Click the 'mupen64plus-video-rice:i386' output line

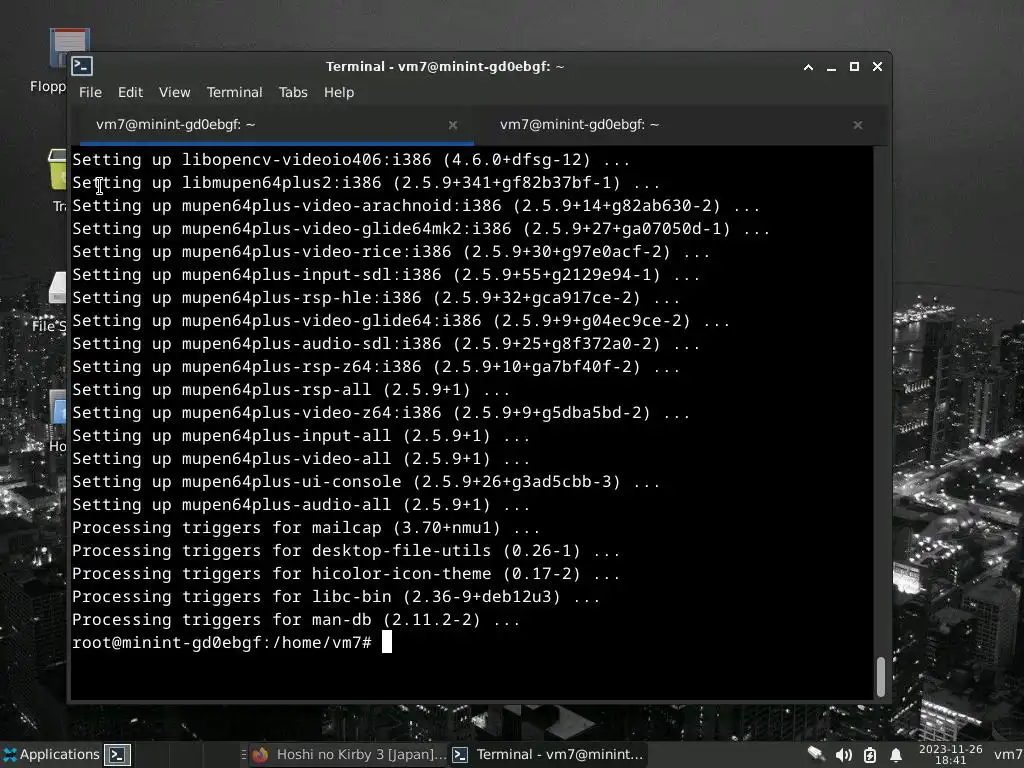(391, 252)
